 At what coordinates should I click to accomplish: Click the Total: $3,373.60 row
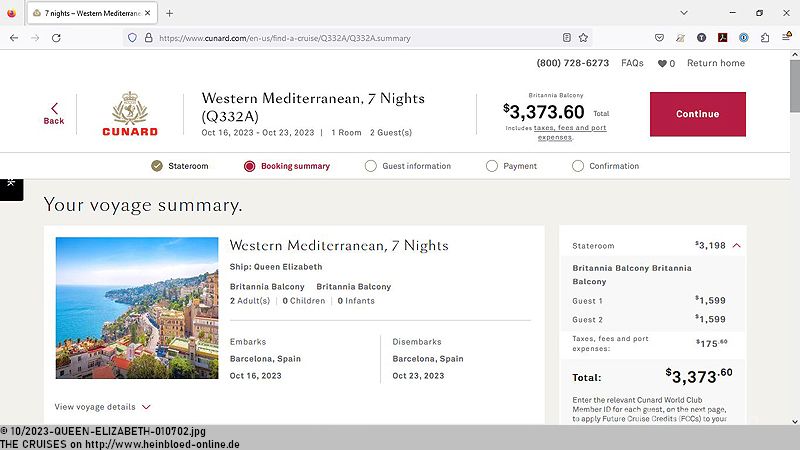pos(652,377)
